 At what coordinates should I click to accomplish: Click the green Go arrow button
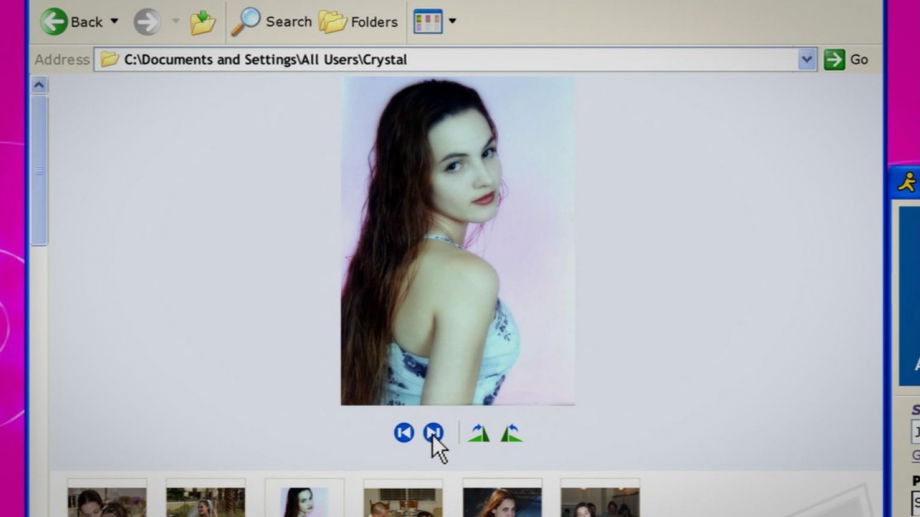pos(834,59)
